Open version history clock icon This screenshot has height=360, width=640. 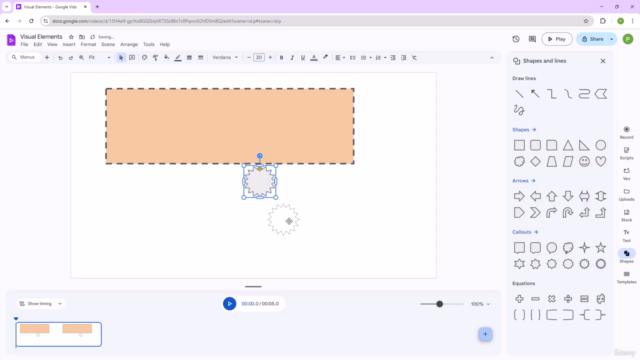(x=516, y=39)
